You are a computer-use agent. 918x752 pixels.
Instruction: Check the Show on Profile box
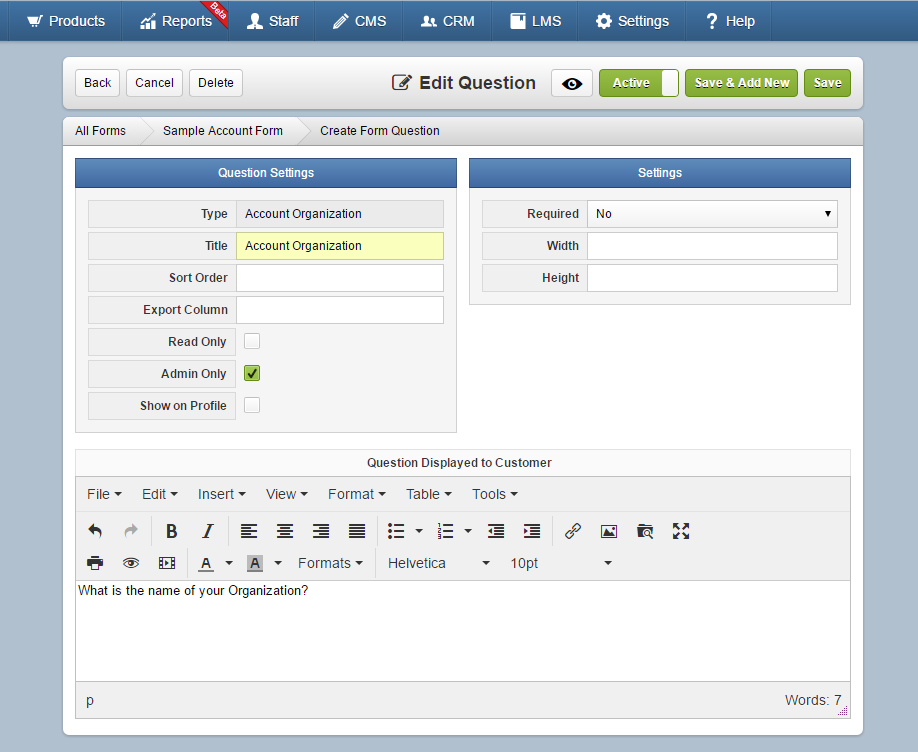tap(252, 405)
